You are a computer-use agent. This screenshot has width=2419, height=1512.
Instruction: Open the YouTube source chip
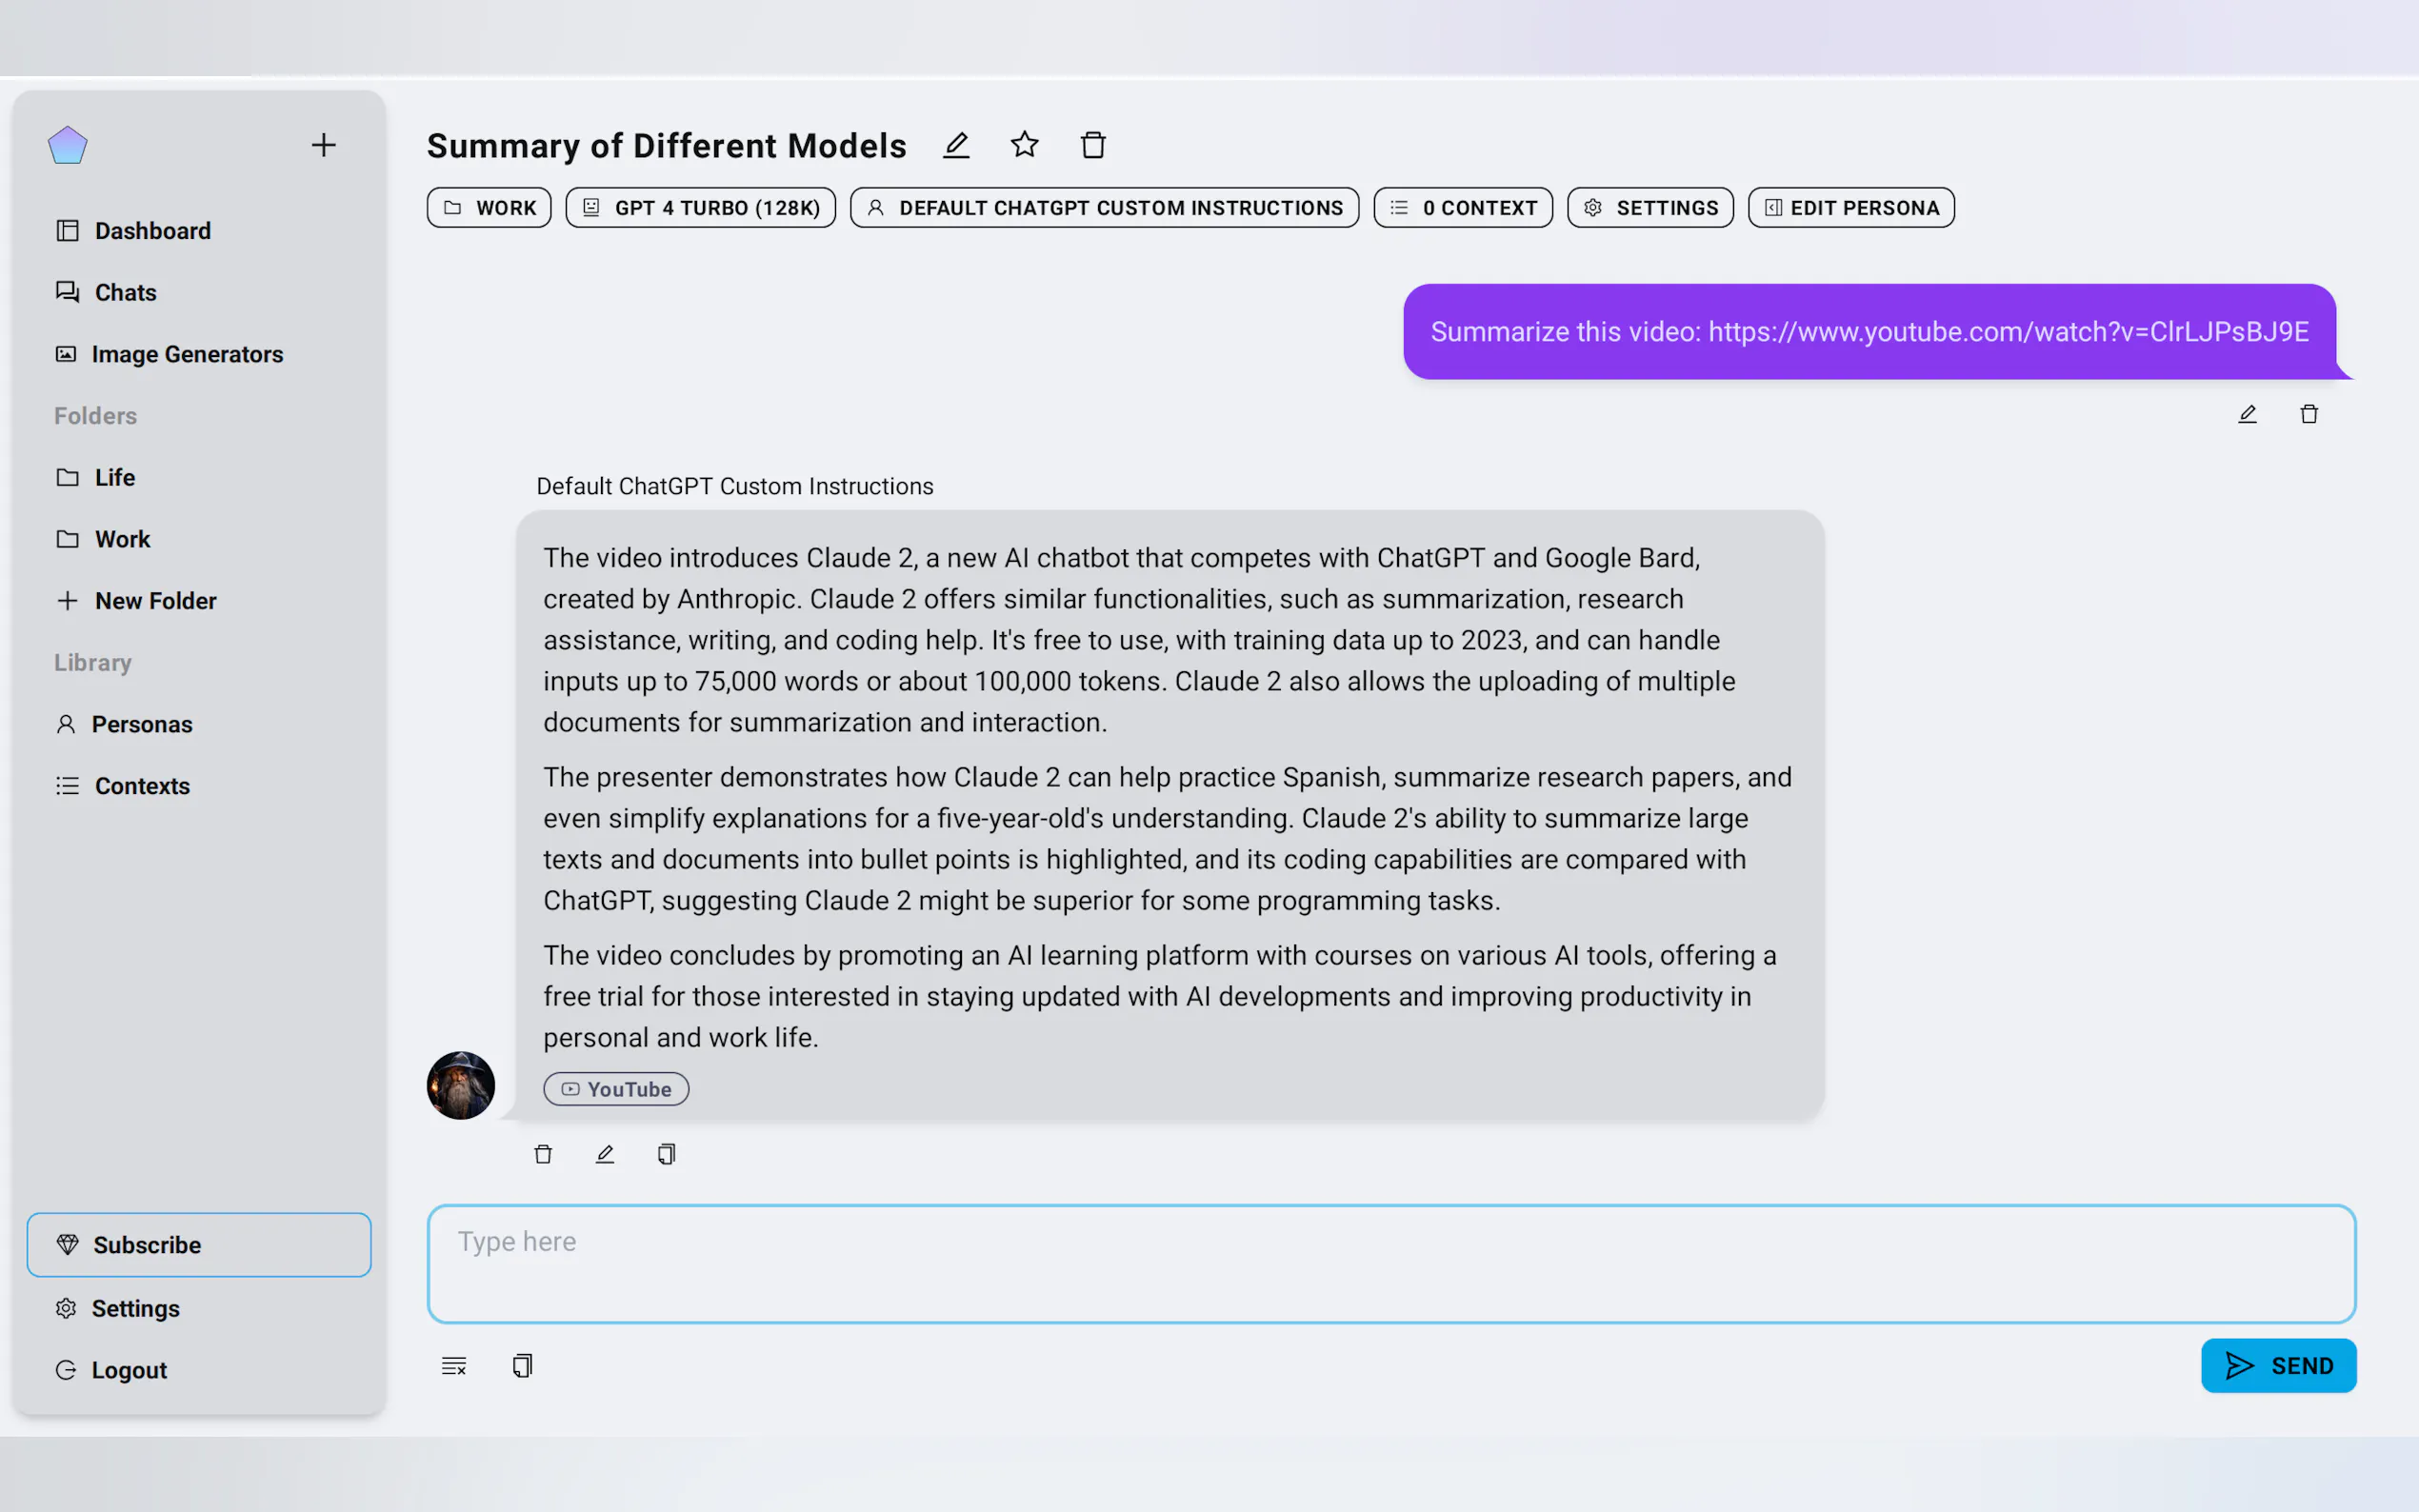pos(616,1089)
